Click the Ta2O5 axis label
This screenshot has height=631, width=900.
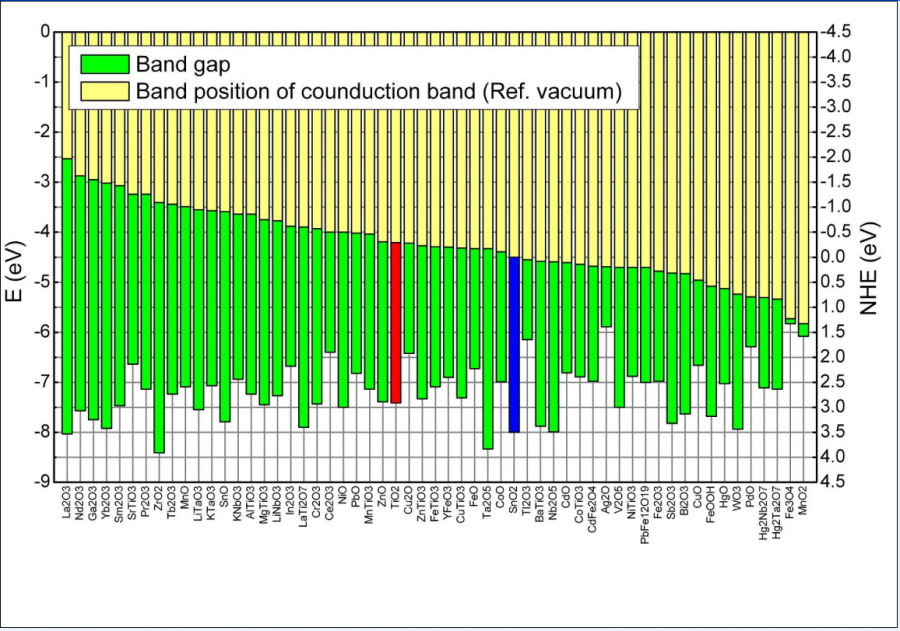click(x=488, y=503)
